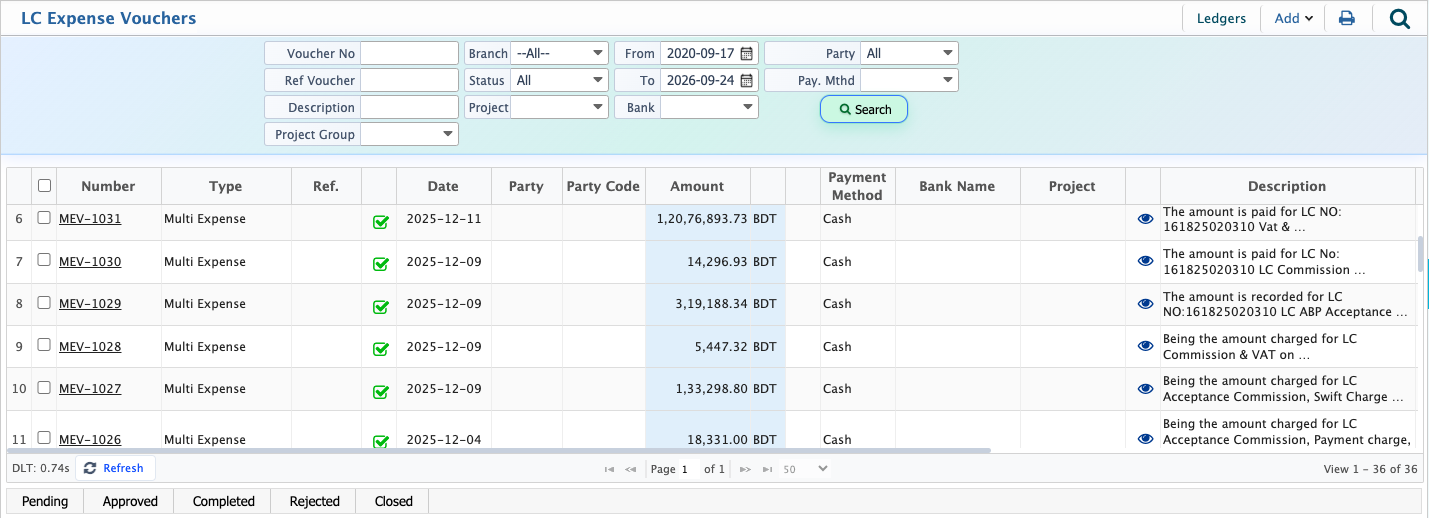This screenshot has width=1429, height=518.
Task: Open the Bank filter dropdown
Action: [x=709, y=107]
